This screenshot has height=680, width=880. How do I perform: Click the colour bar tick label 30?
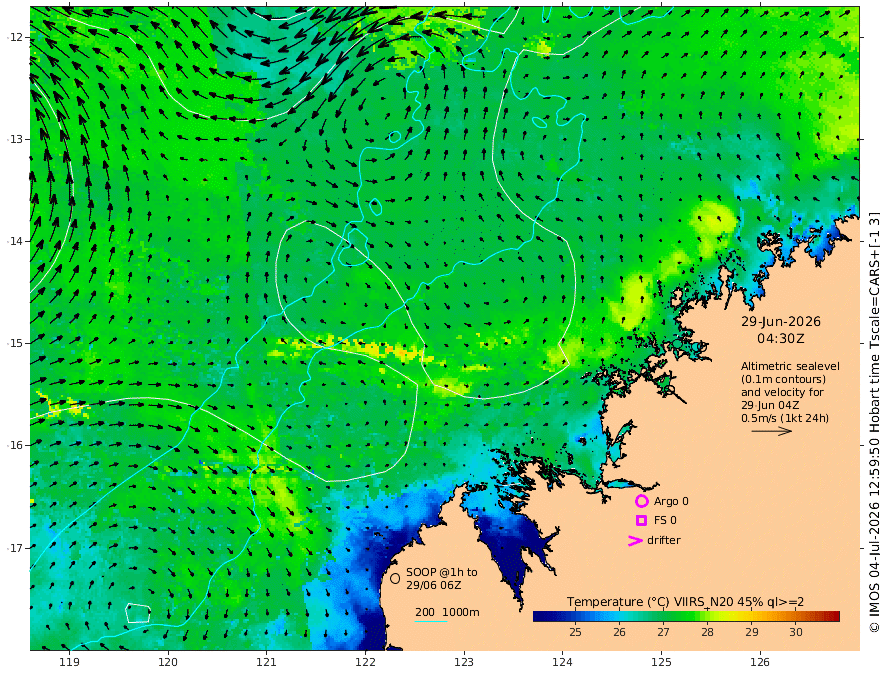[796, 632]
